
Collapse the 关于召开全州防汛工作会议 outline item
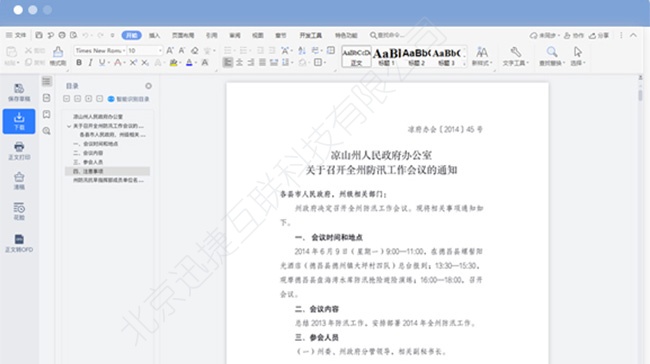[69, 126]
